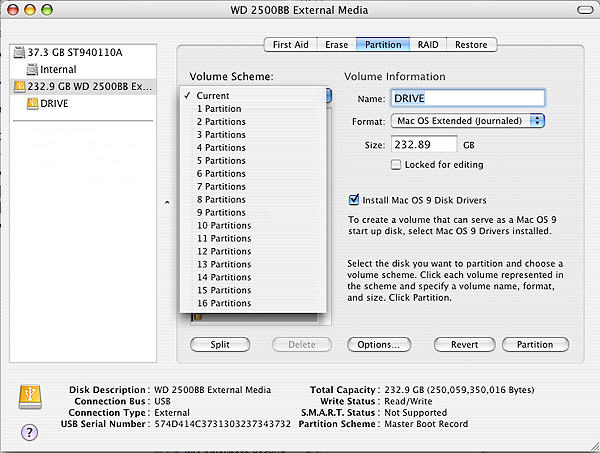Select the Partition tab
Viewport: 600px width, 453px height.
click(x=383, y=45)
